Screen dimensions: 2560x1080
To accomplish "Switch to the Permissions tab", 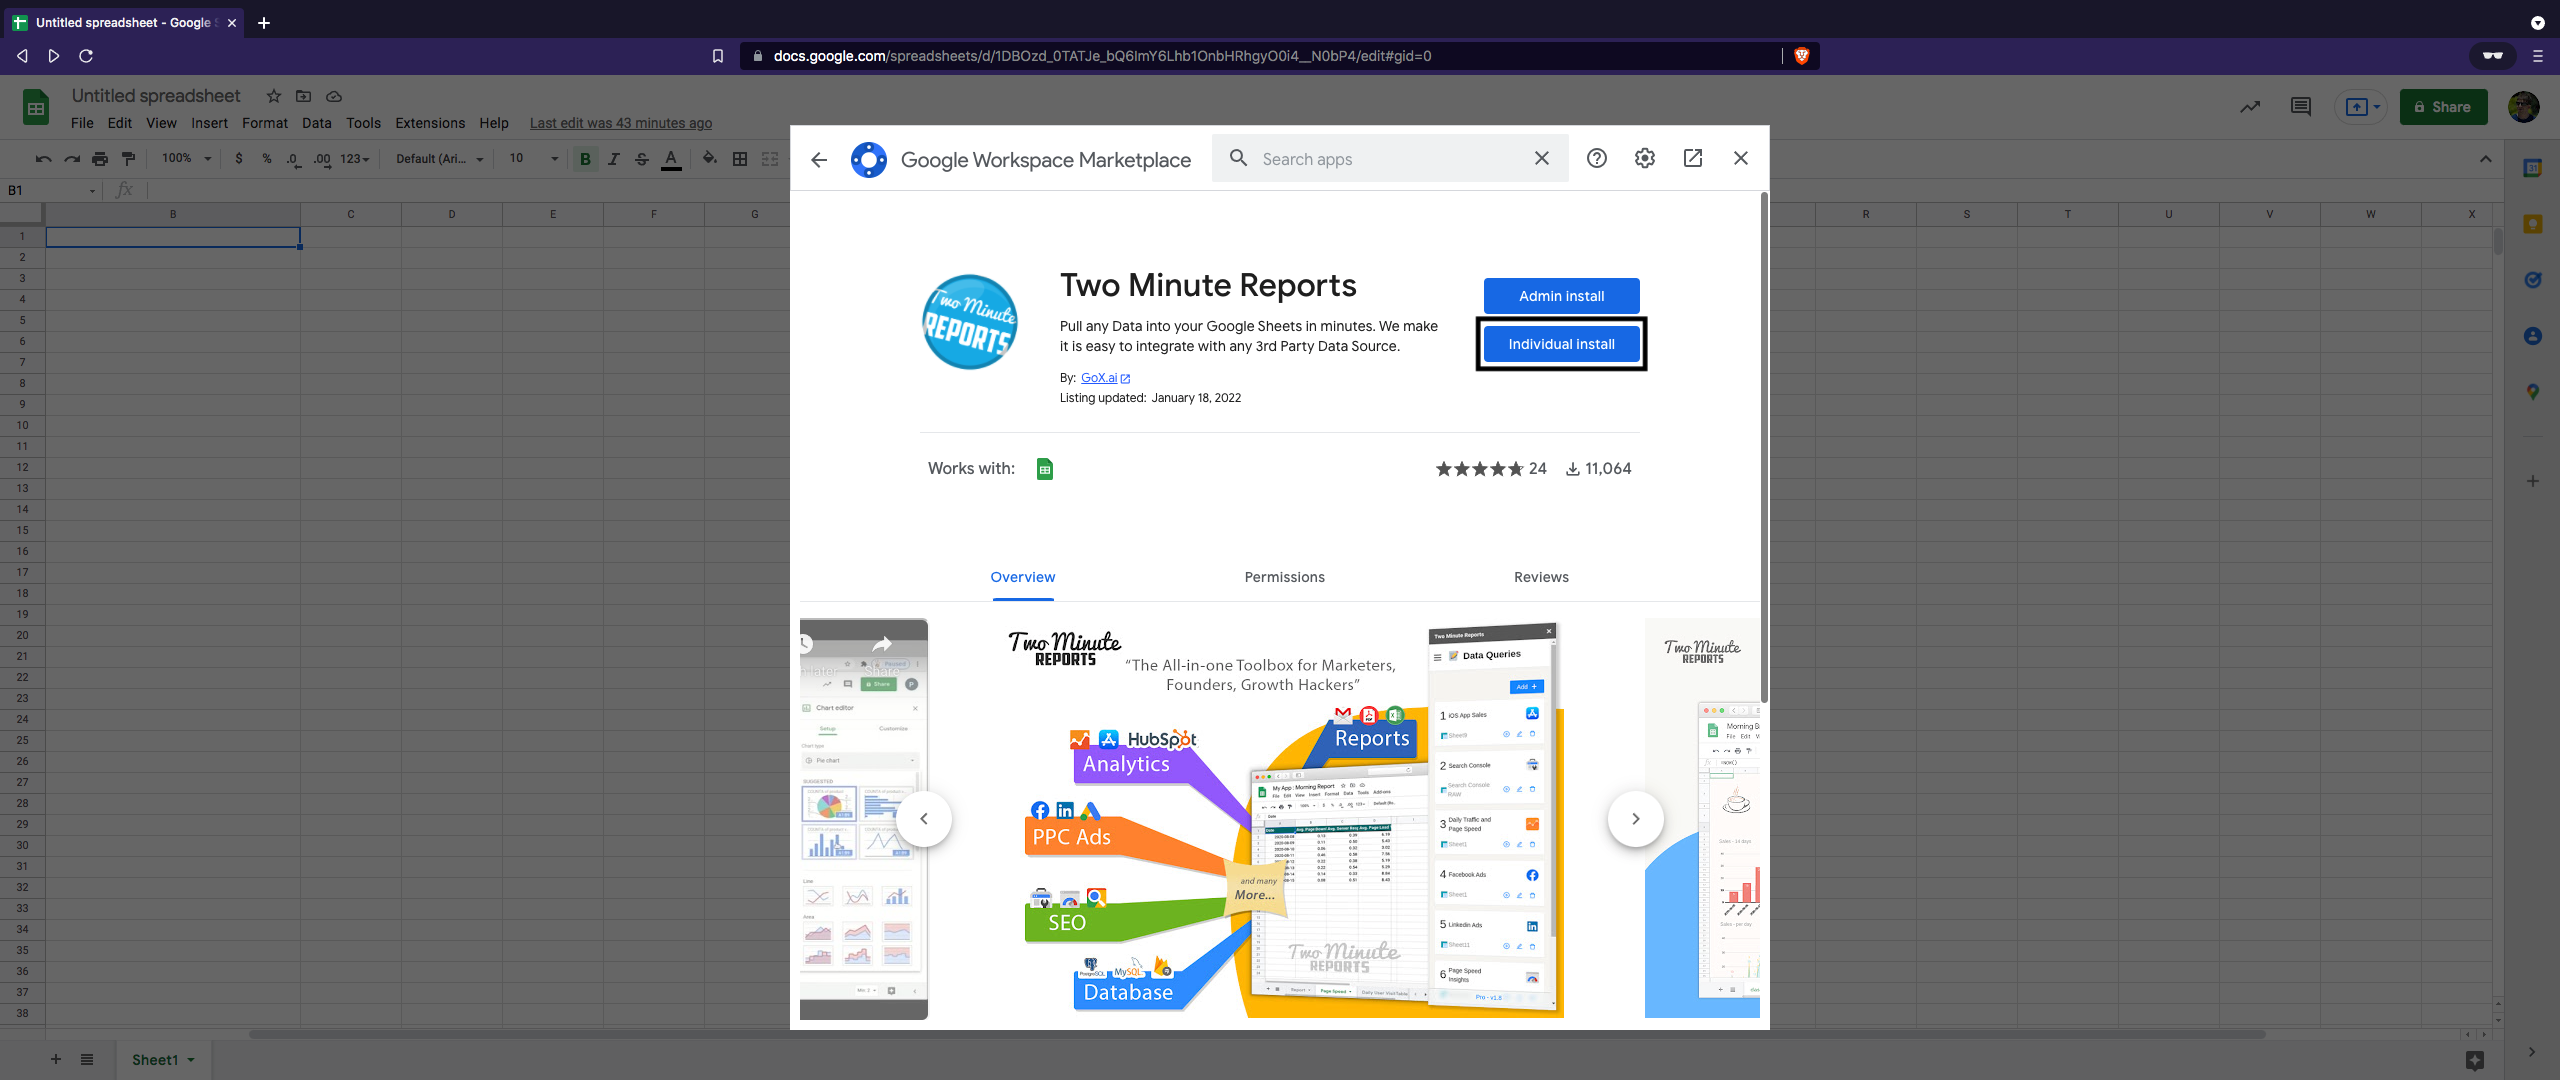I will pos(1284,577).
